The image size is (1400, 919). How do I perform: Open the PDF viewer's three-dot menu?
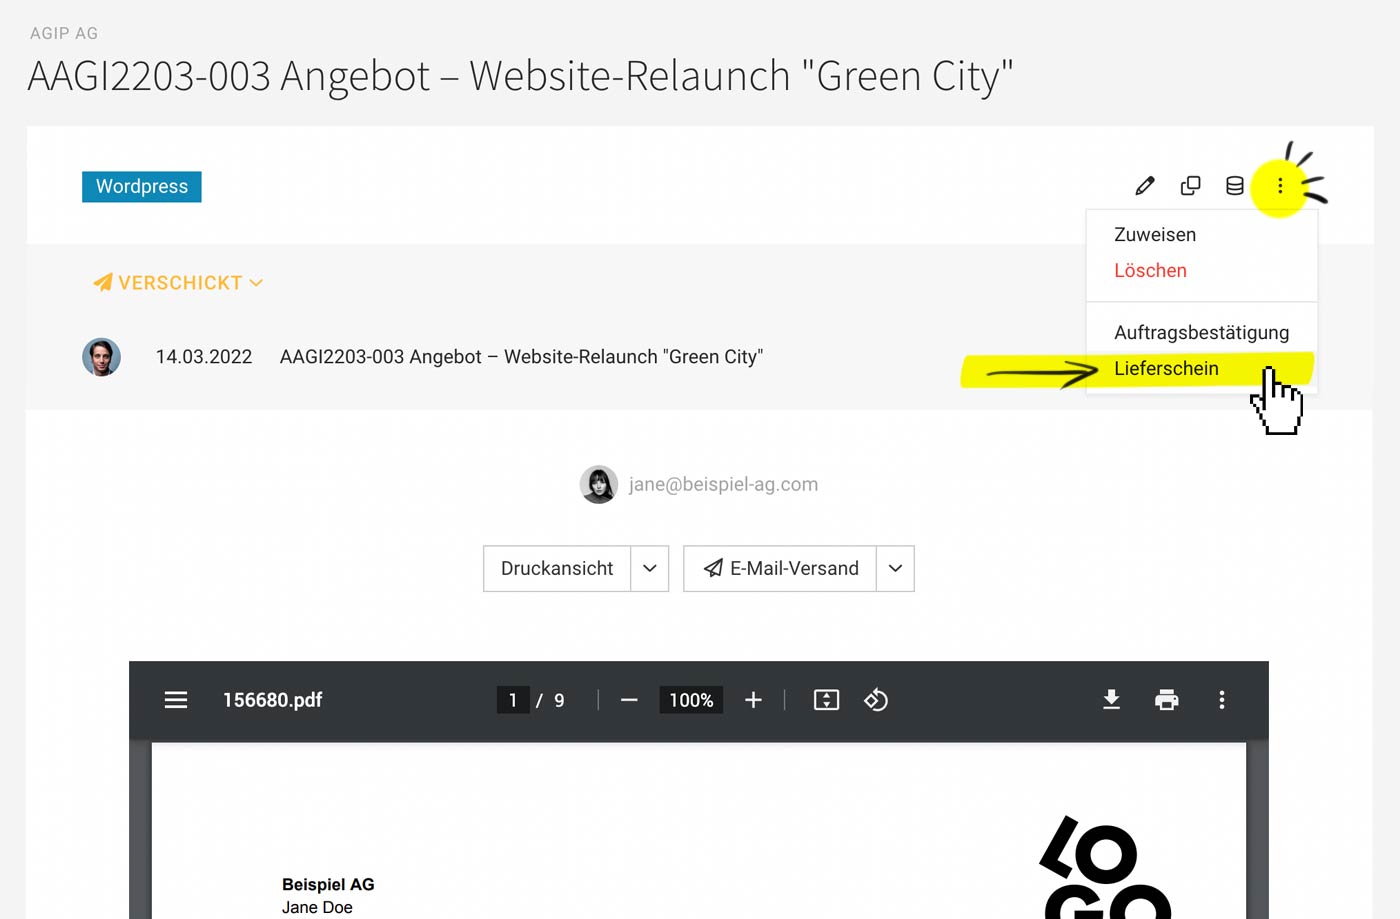[x=1222, y=700]
